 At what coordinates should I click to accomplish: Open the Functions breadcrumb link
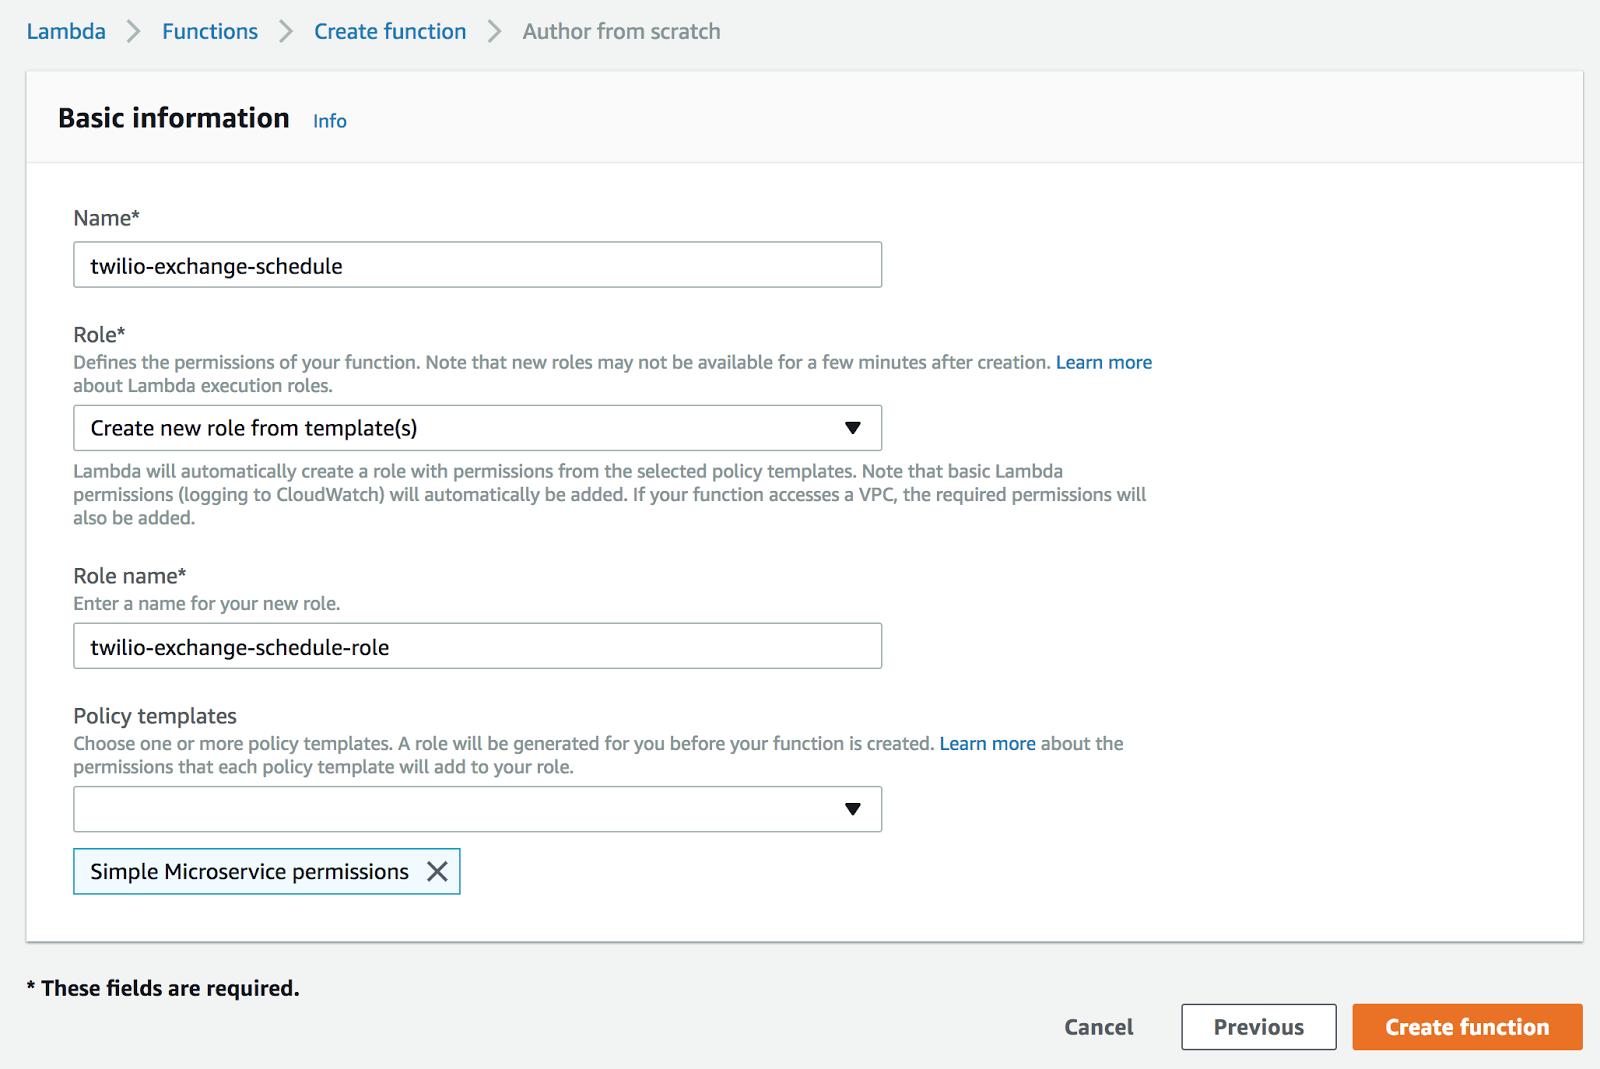click(x=210, y=31)
